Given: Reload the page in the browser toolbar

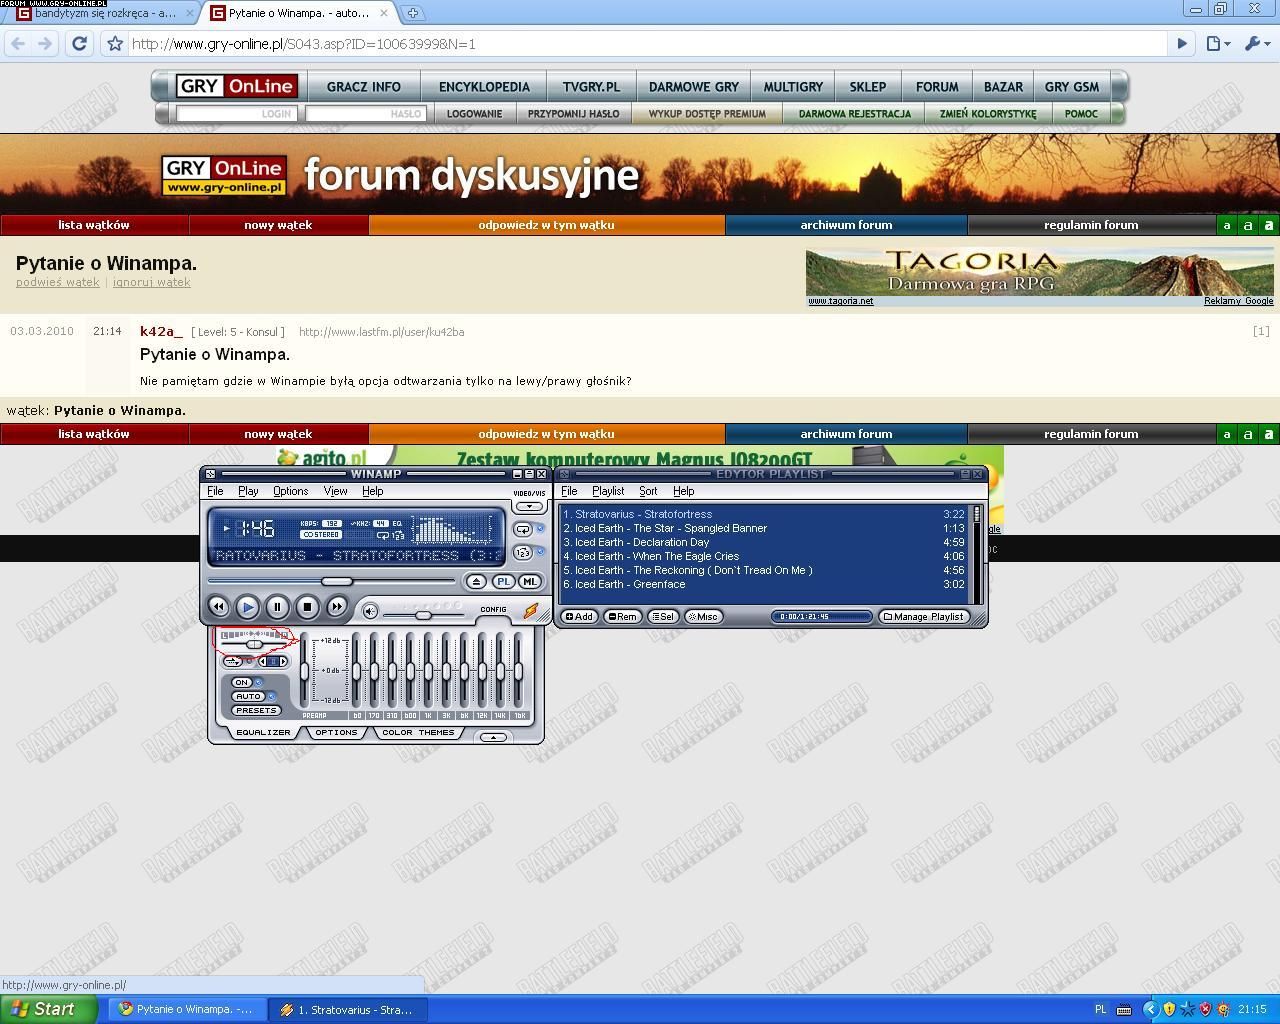Looking at the screenshot, I should (79, 43).
